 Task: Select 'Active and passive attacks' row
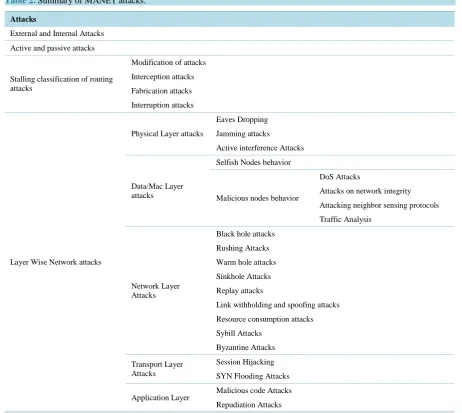230,48
